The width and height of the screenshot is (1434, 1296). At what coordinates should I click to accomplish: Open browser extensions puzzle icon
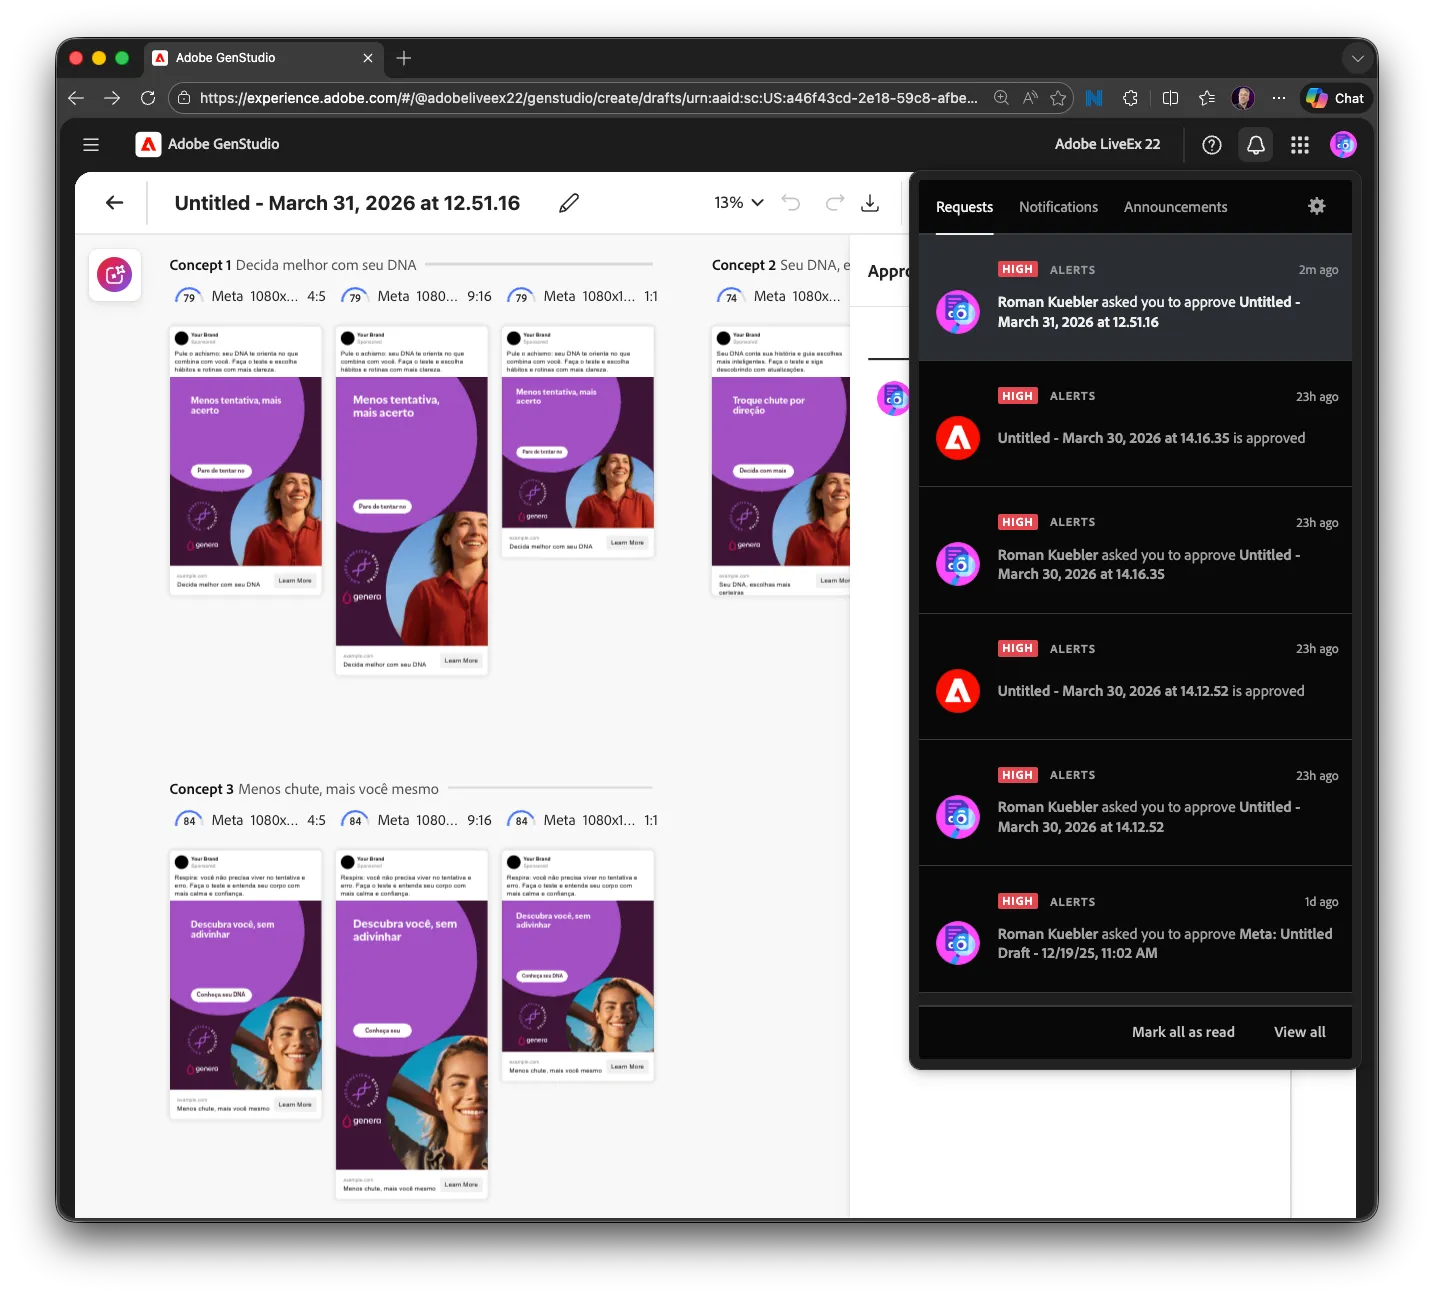pos(1130,98)
